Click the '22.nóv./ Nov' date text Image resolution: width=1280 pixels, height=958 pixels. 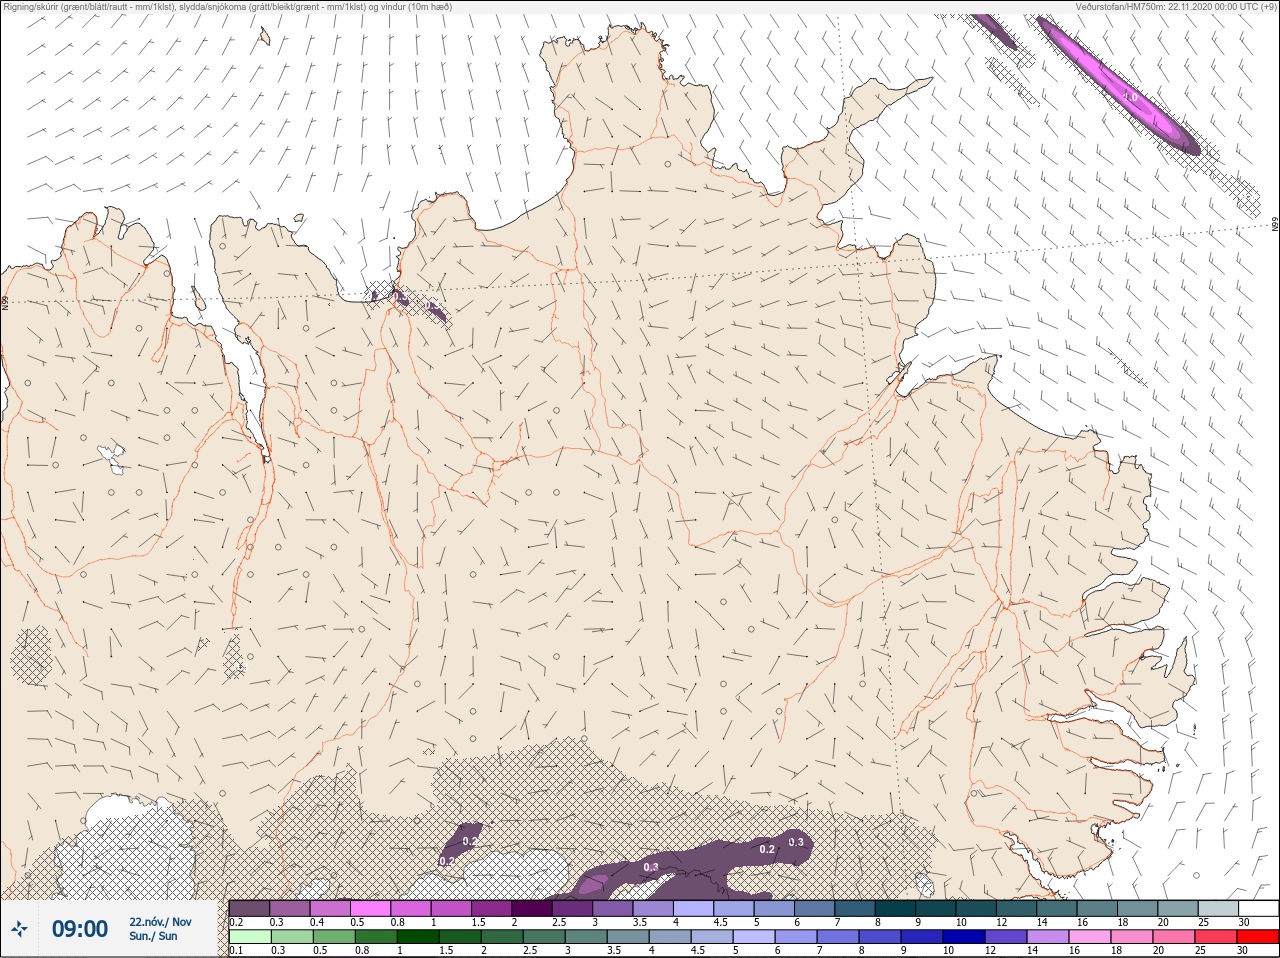tap(160, 922)
